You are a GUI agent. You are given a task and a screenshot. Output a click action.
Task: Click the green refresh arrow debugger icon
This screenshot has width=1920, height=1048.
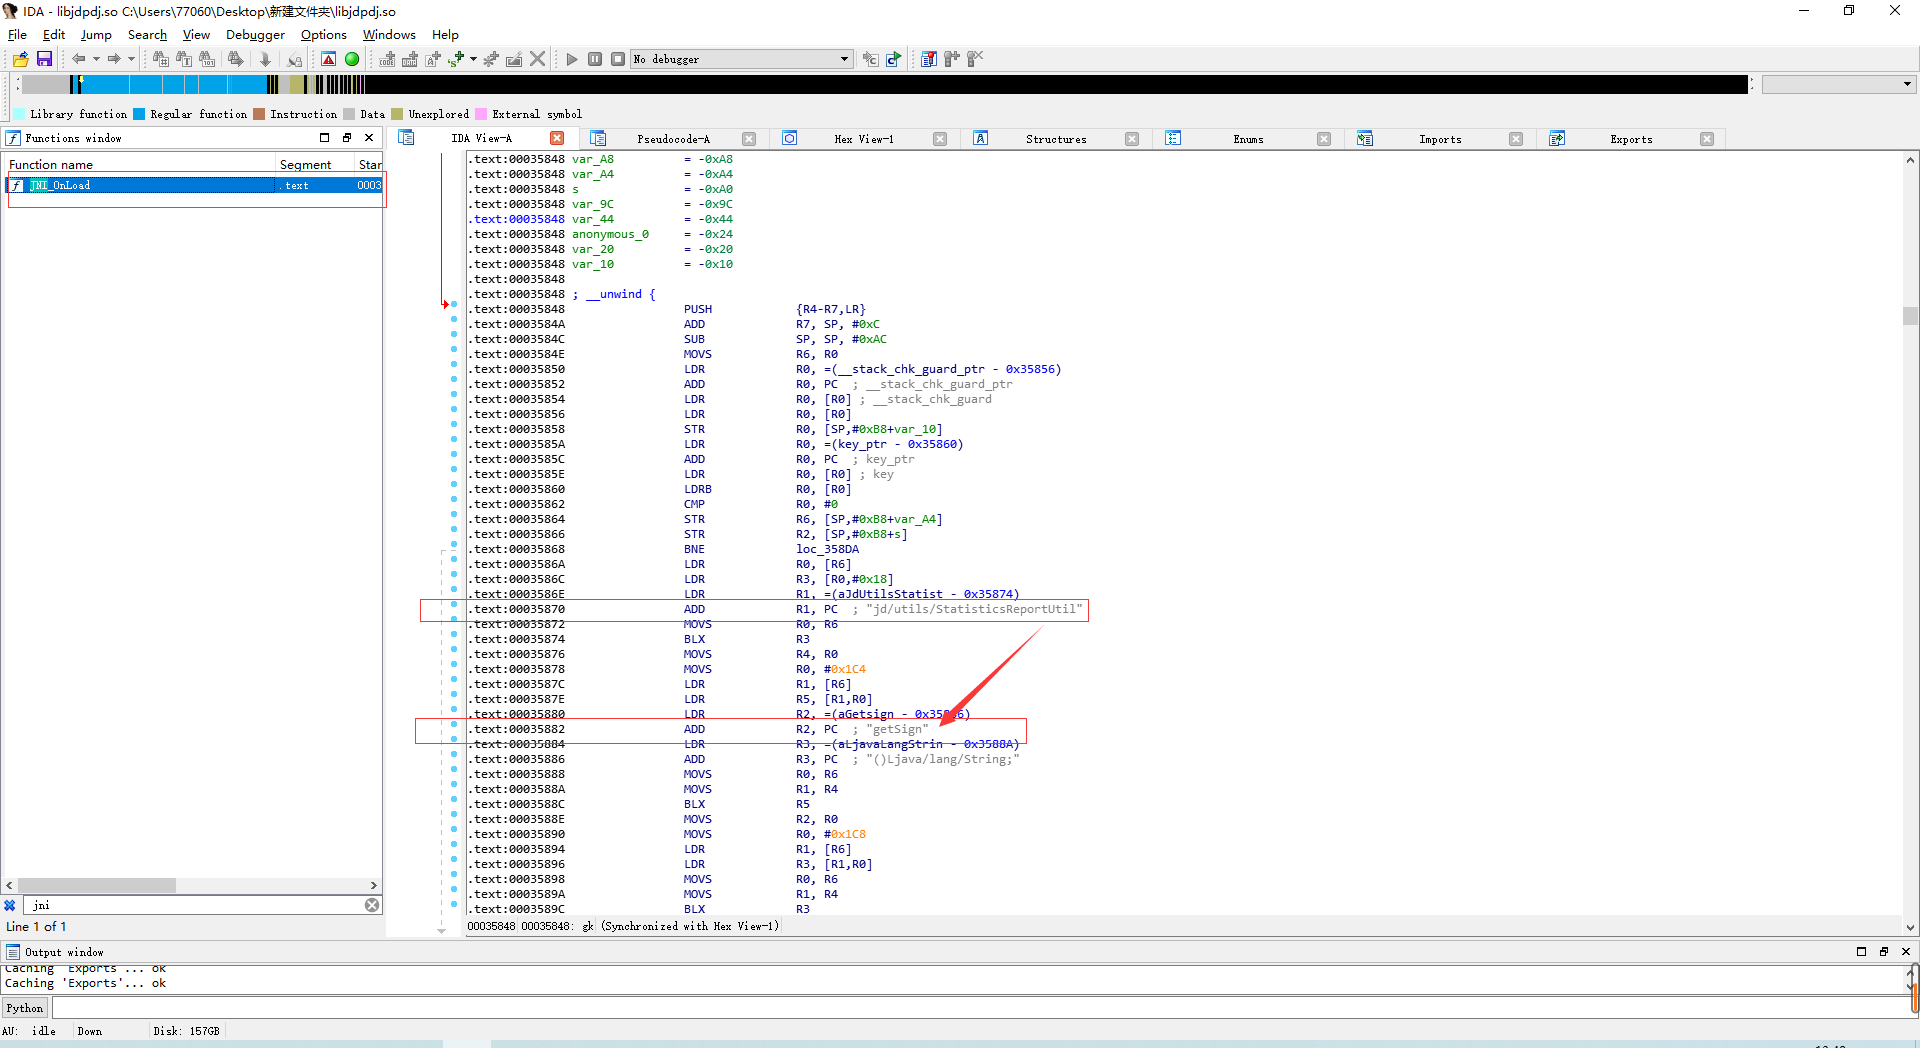click(x=893, y=59)
